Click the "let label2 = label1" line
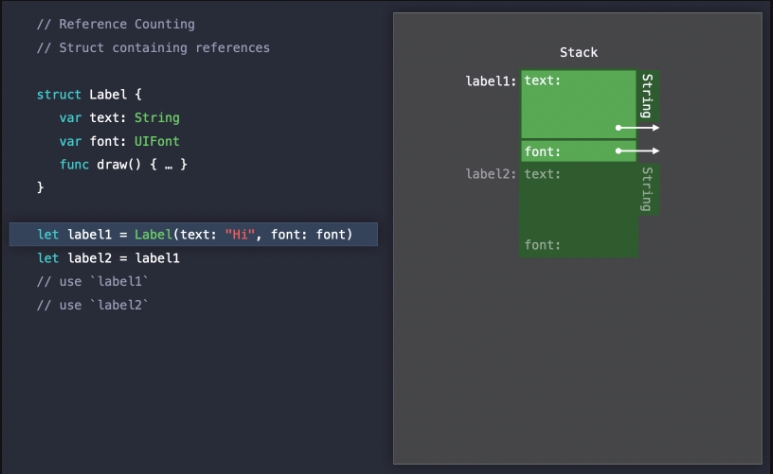The image size is (773, 474). coord(108,258)
